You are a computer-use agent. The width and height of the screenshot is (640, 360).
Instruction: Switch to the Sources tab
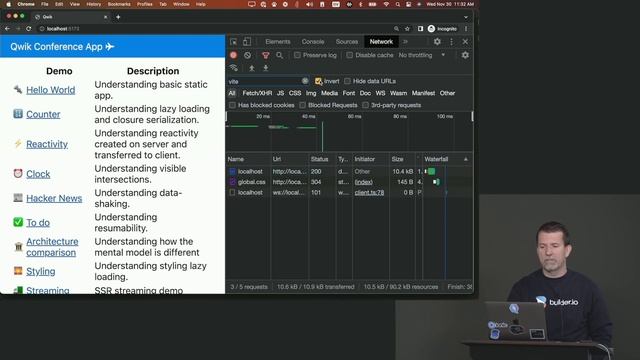coord(347,42)
